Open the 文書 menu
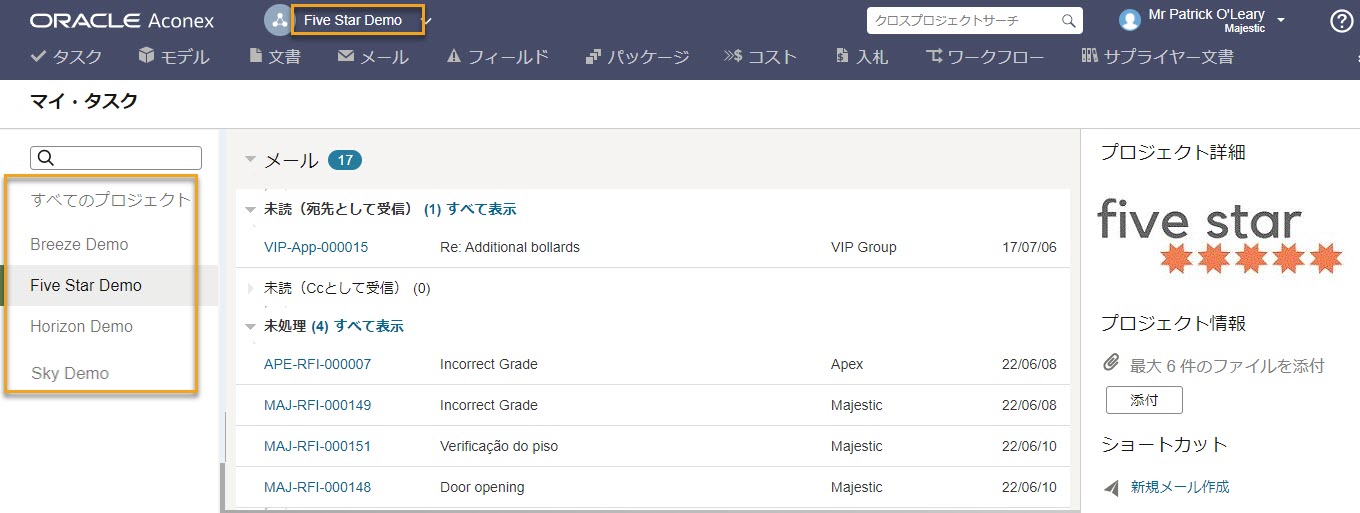 click(x=275, y=57)
